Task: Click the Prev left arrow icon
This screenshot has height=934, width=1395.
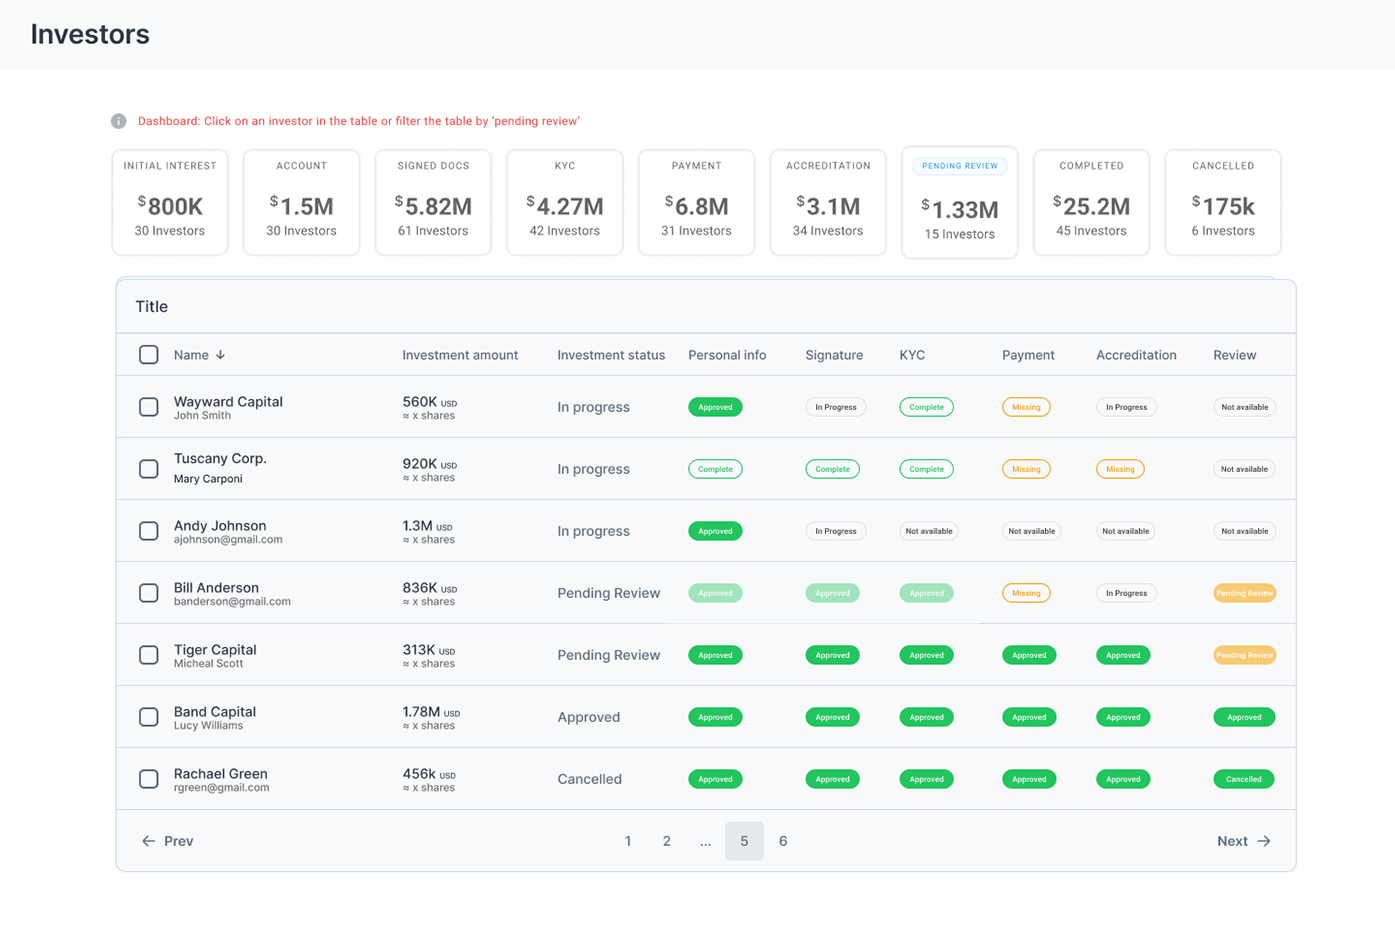Action: (x=148, y=841)
